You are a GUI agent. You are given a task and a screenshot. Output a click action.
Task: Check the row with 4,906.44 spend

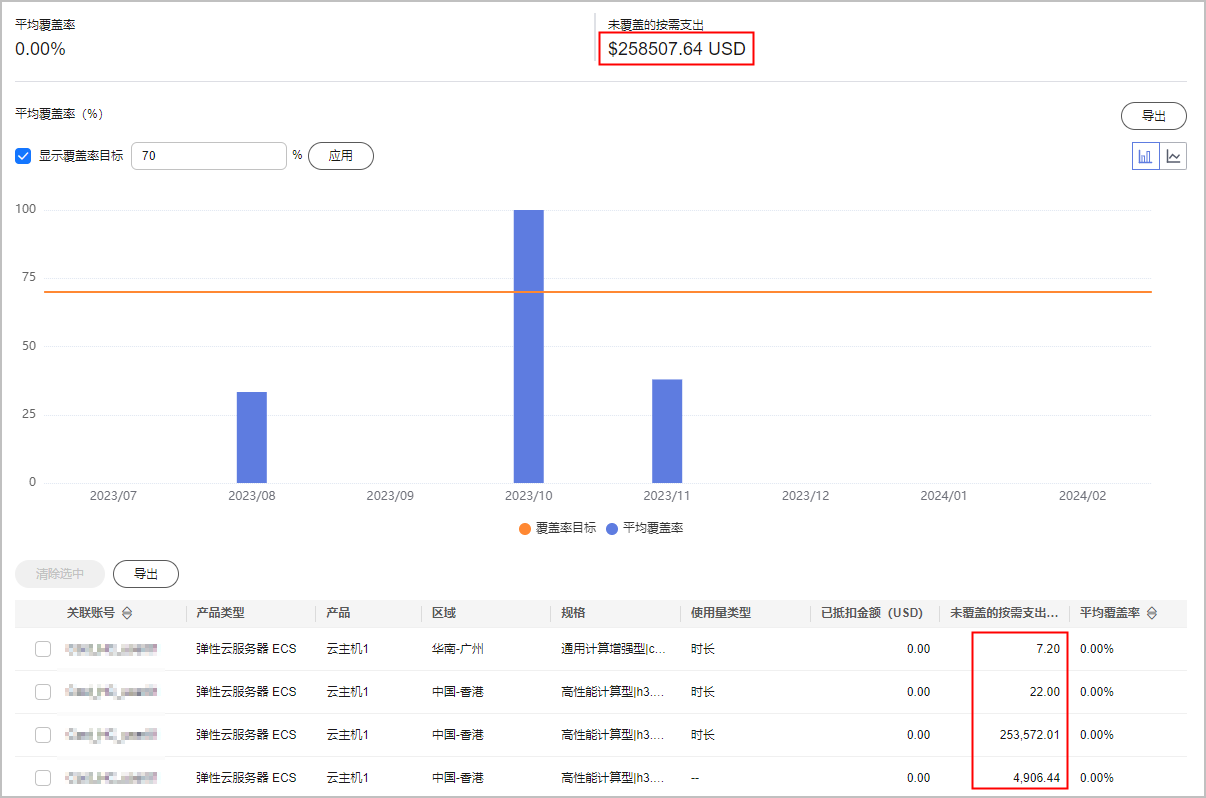point(43,778)
